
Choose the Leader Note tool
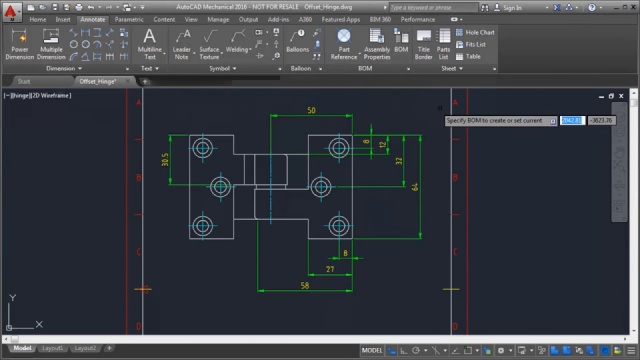(182, 44)
